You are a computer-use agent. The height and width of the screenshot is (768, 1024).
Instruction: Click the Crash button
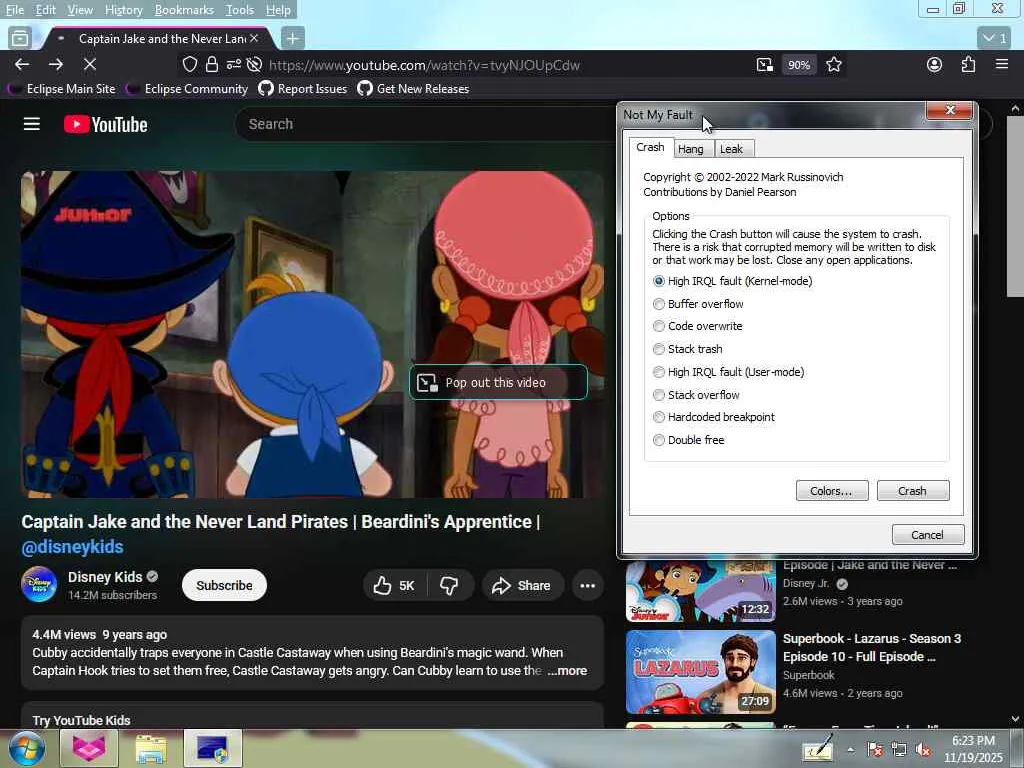(x=913, y=490)
